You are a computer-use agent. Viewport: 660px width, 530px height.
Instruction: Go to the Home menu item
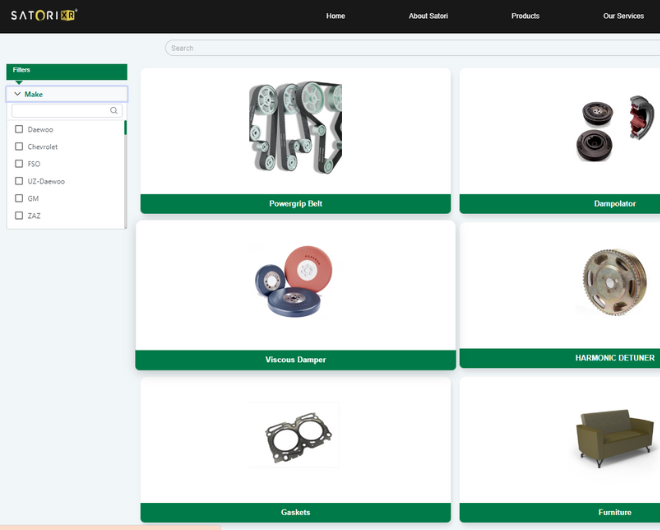[x=335, y=16]
